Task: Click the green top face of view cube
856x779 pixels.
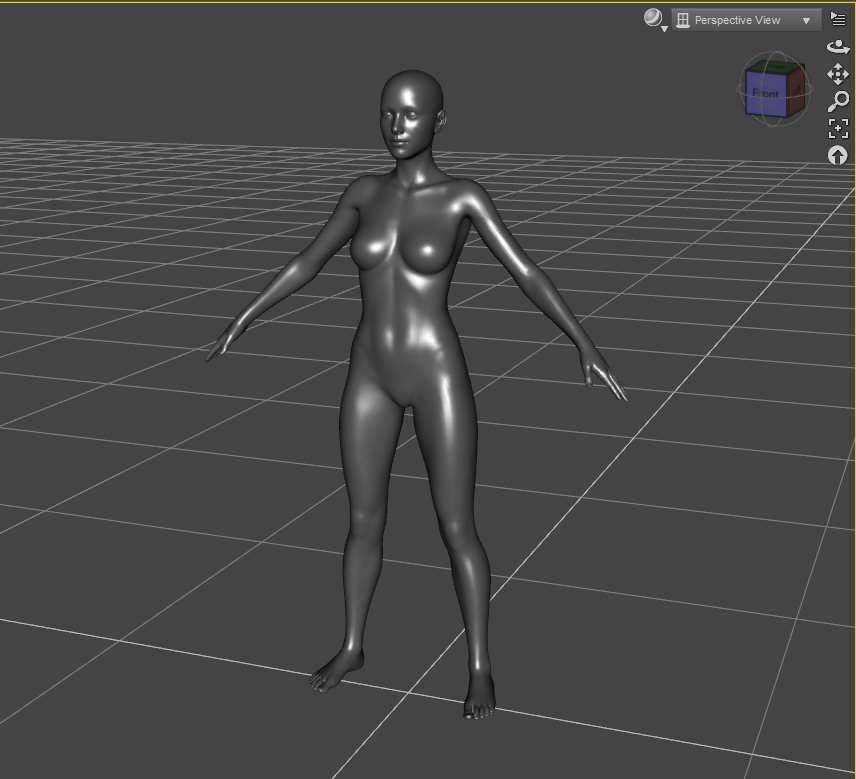Action: [774, 67]
